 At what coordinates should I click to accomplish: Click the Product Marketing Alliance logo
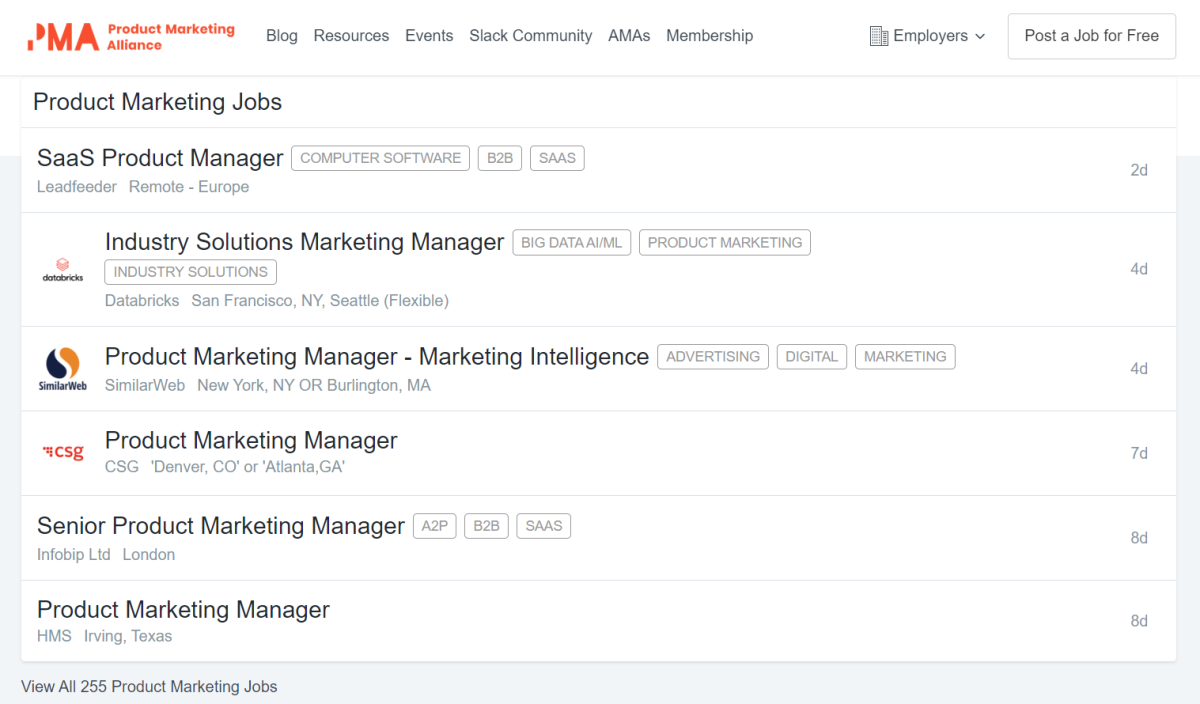[131, 36]
